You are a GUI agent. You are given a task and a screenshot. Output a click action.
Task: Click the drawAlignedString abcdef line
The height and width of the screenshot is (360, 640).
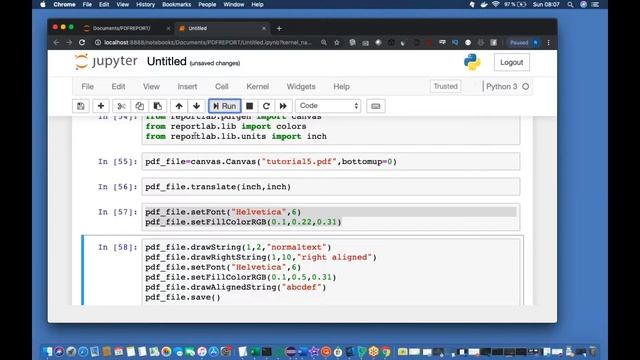pyautogui.click(x=236, y=287)
